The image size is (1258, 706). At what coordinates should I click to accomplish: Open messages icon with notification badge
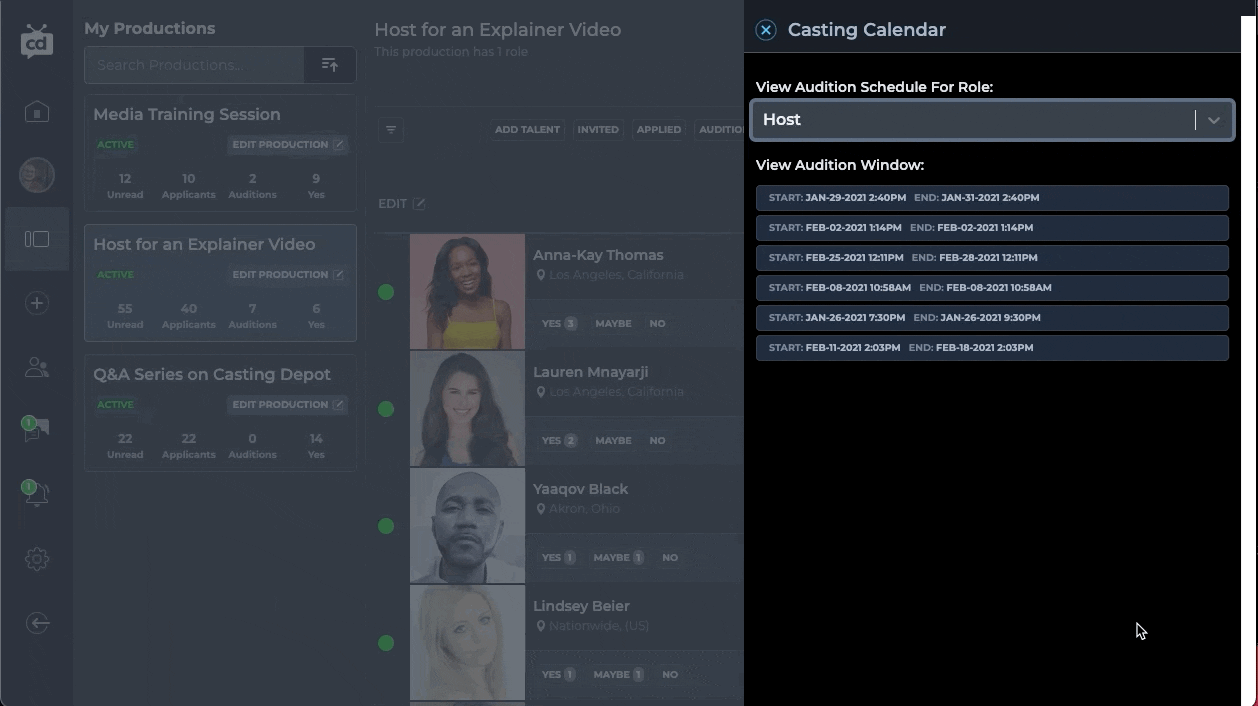36,430
